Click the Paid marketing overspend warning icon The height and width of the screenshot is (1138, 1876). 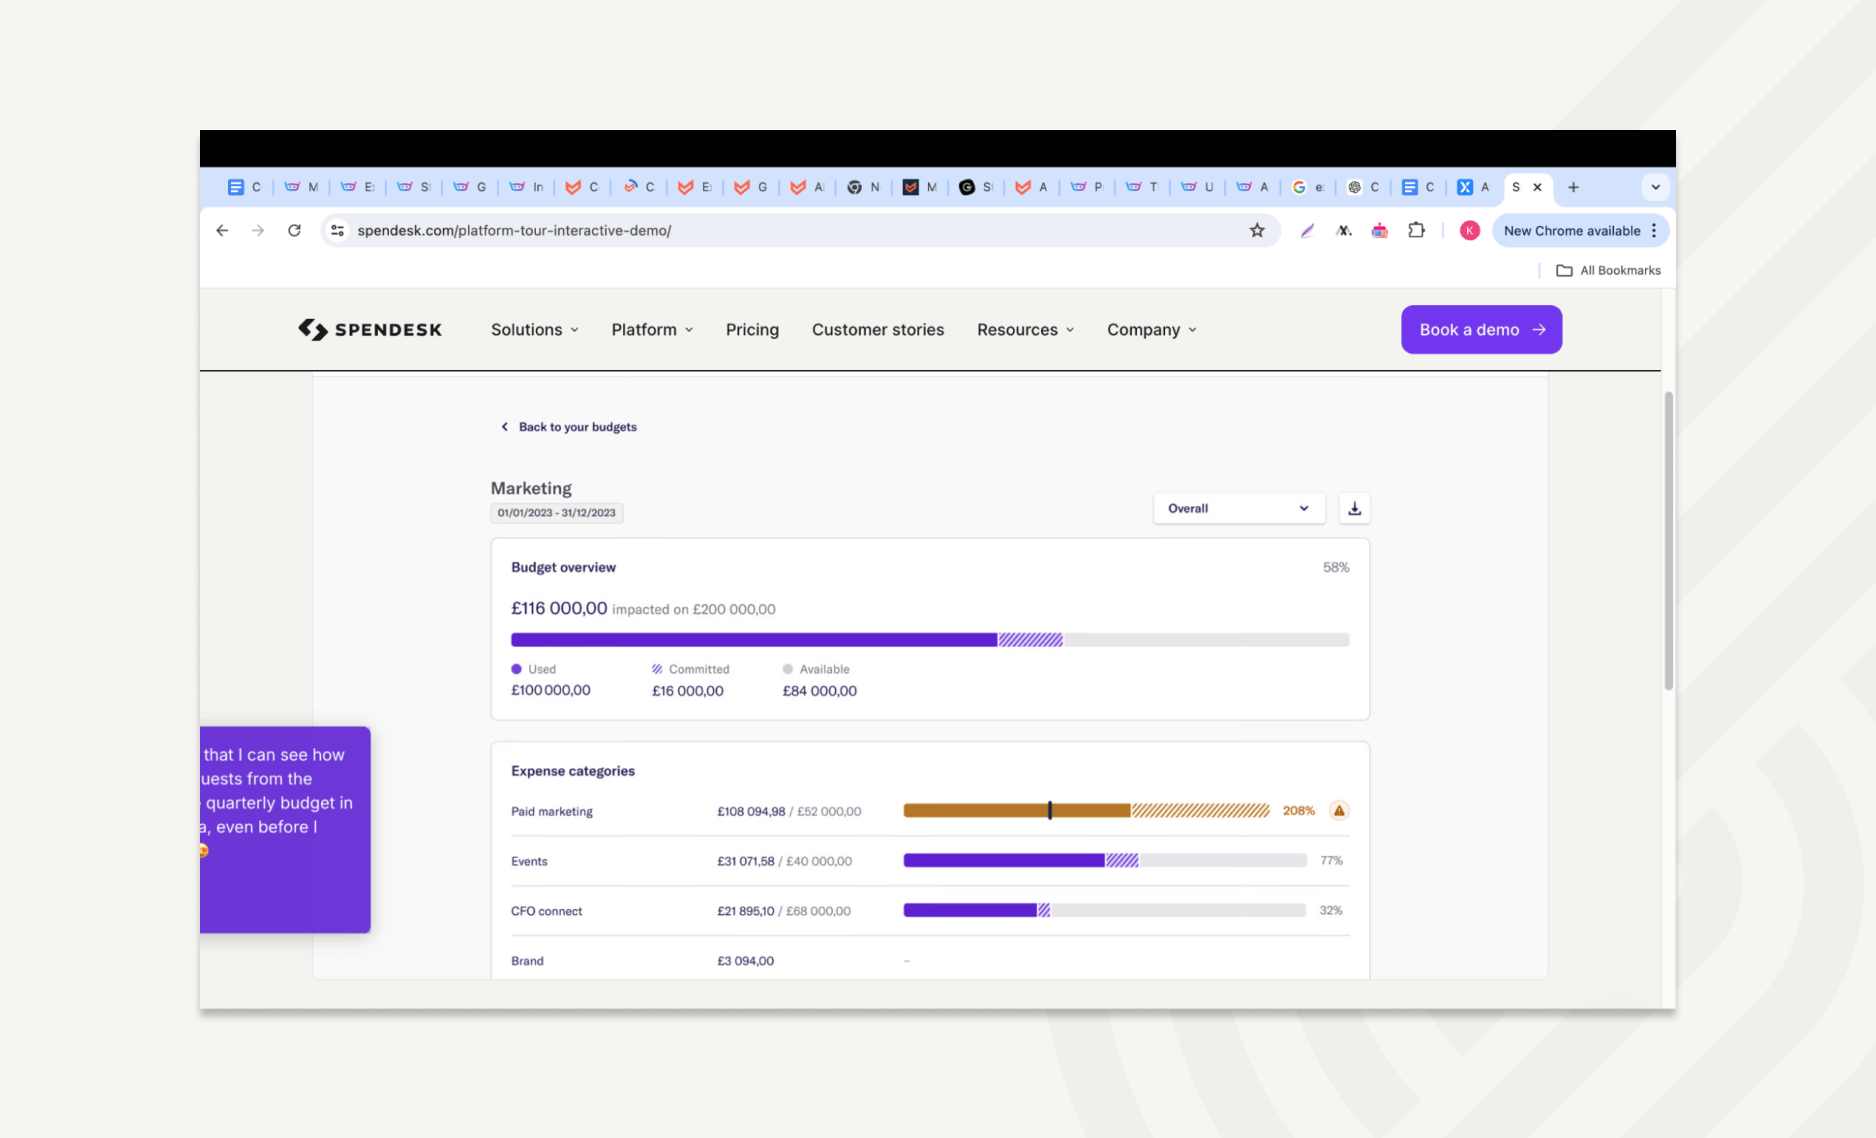(1339, 811)
